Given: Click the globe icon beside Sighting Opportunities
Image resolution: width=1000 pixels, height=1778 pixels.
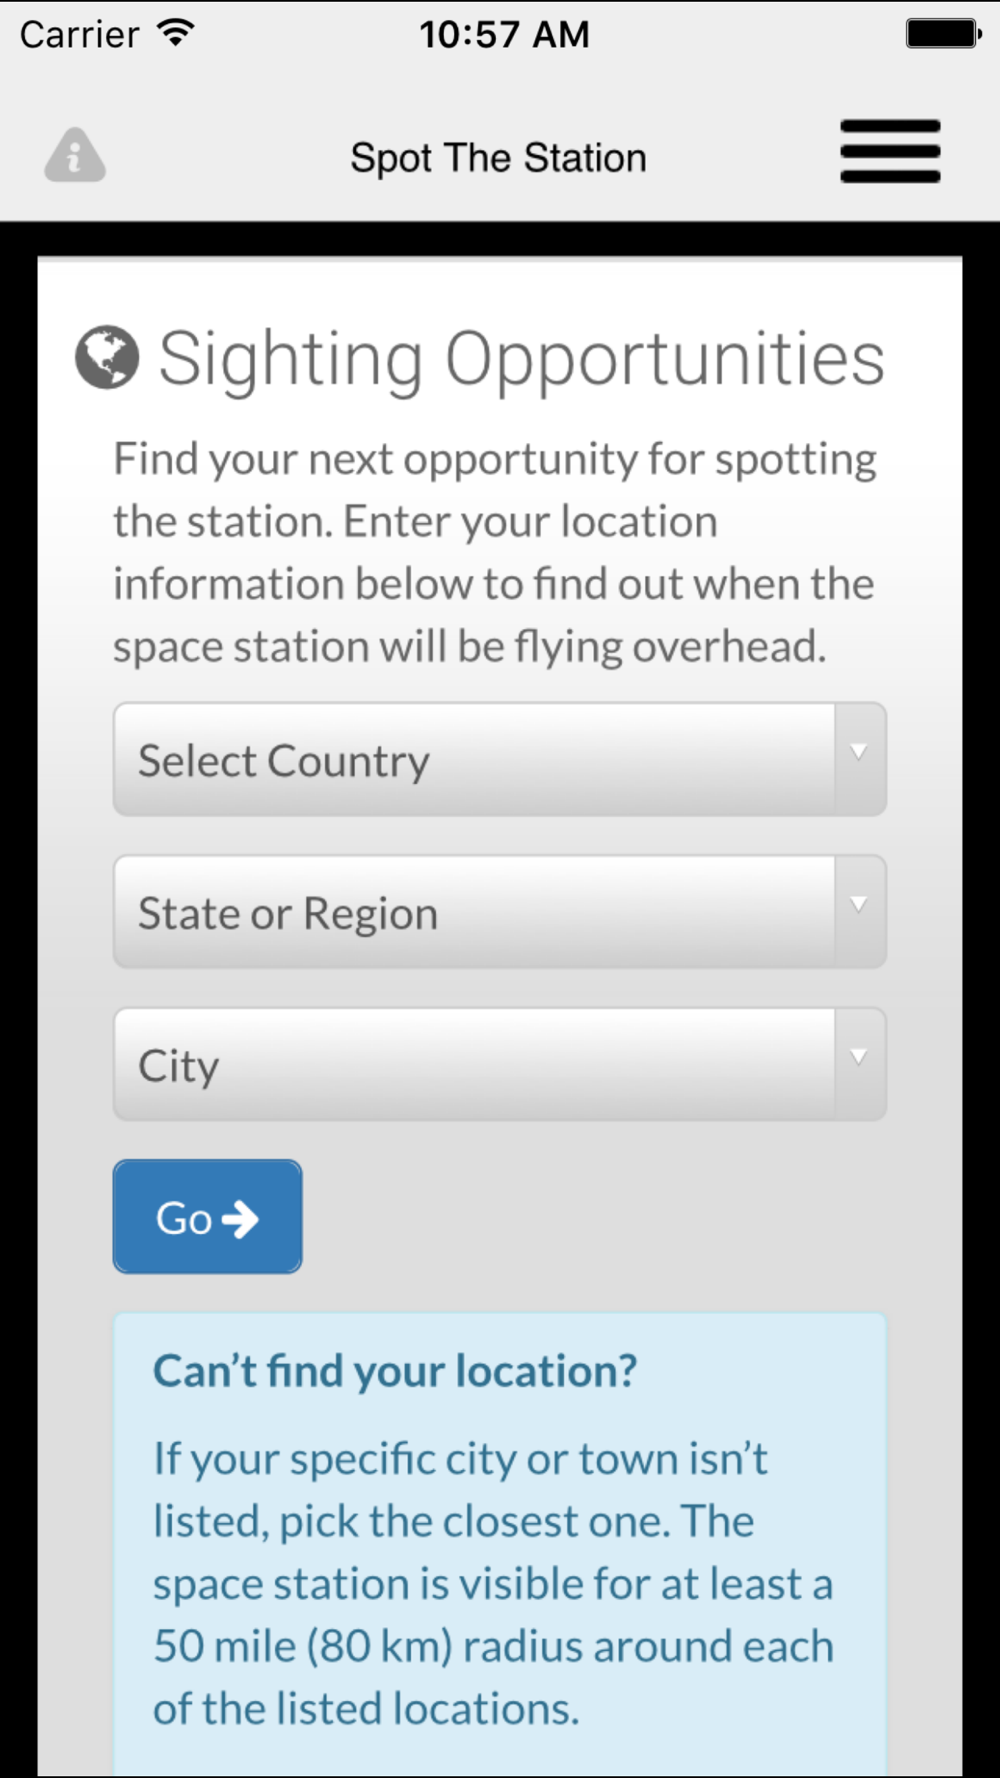Looking at the screenshot, I should pos(107,357).
